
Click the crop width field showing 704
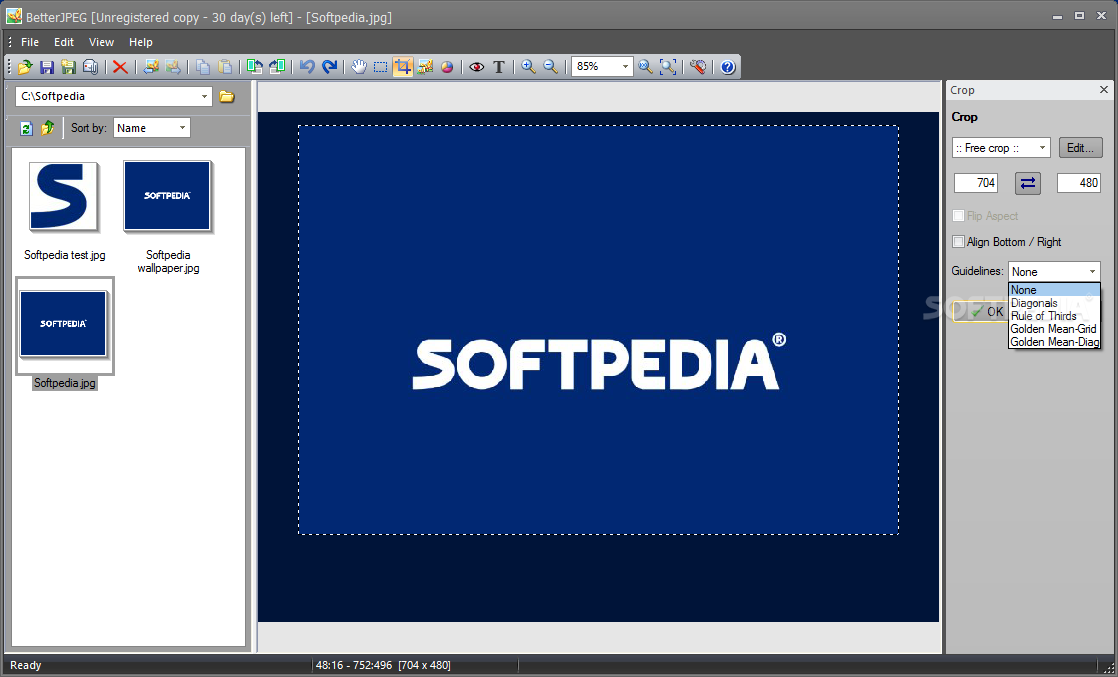pos(976,183)
